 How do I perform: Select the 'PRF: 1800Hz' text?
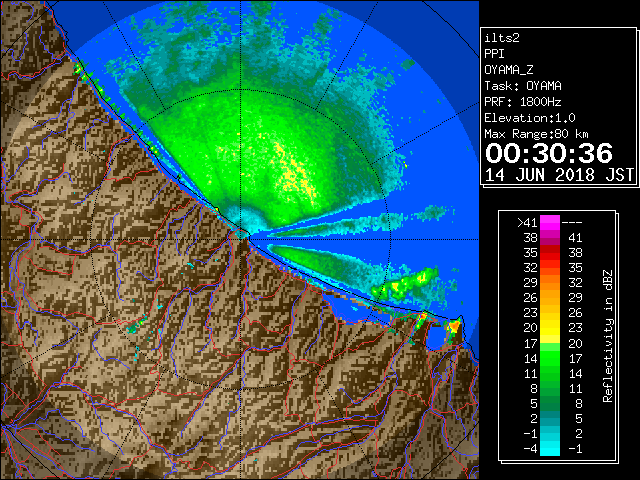click(x=523, y=102)
